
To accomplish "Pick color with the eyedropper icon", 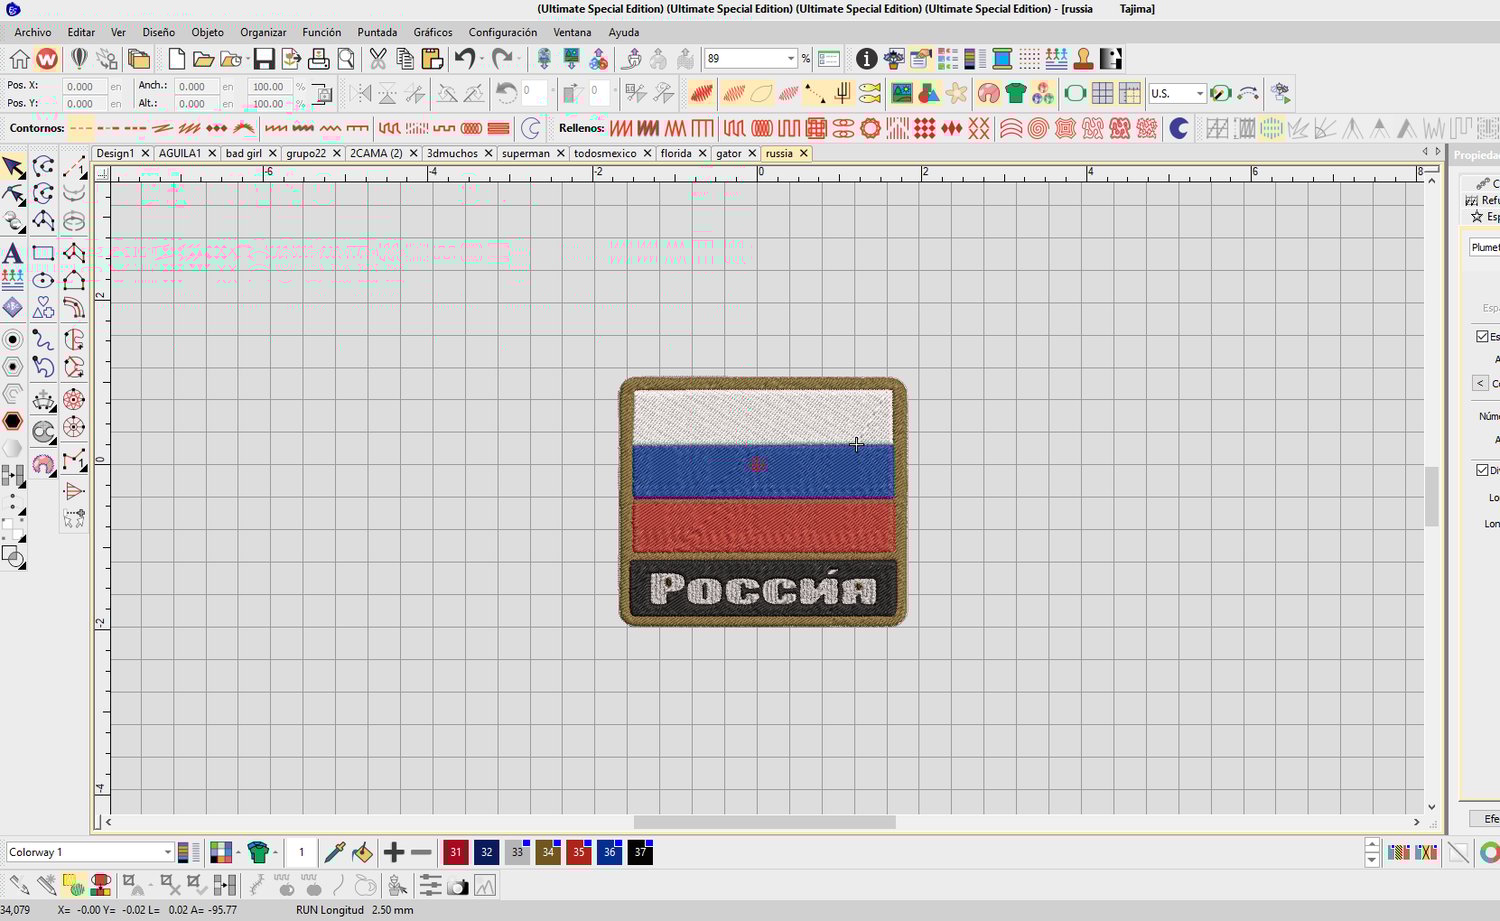I will click(x=335, y=853).
